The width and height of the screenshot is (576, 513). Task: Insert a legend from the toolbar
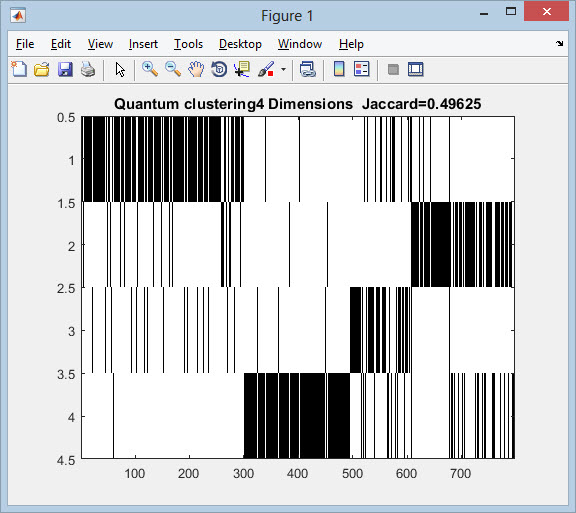(361, 69)
